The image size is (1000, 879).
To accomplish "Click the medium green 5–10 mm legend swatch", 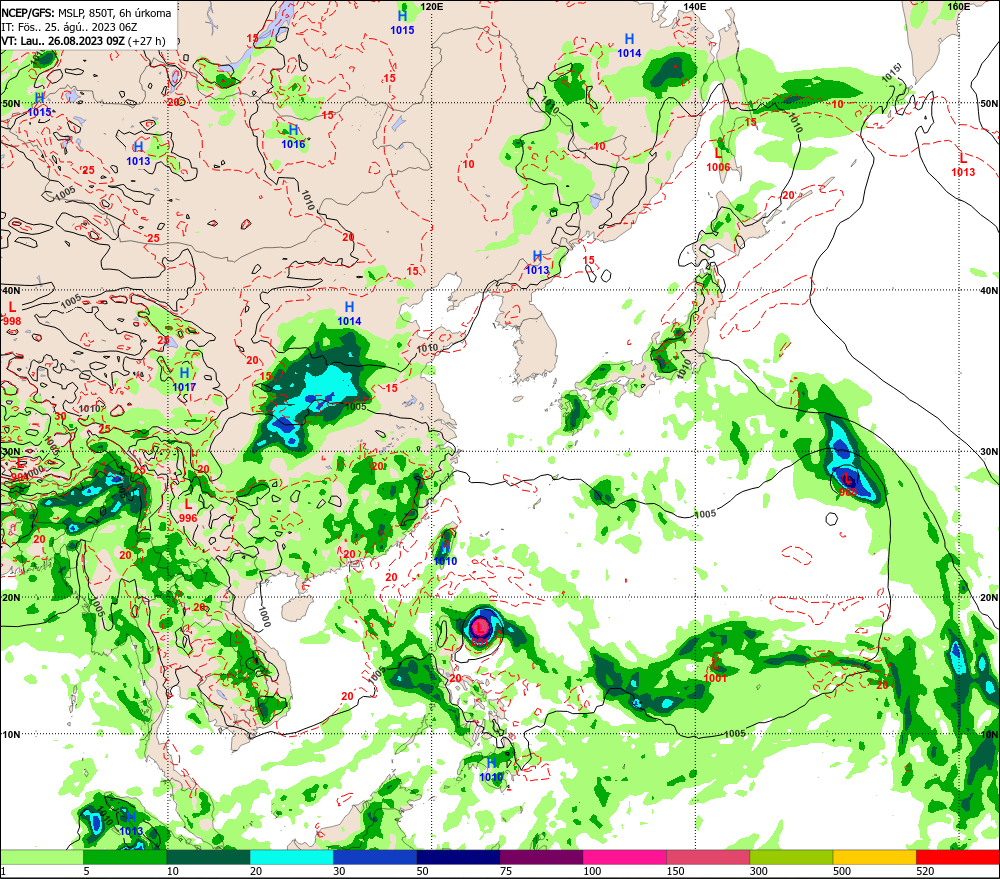I will [x=125, y=857].
